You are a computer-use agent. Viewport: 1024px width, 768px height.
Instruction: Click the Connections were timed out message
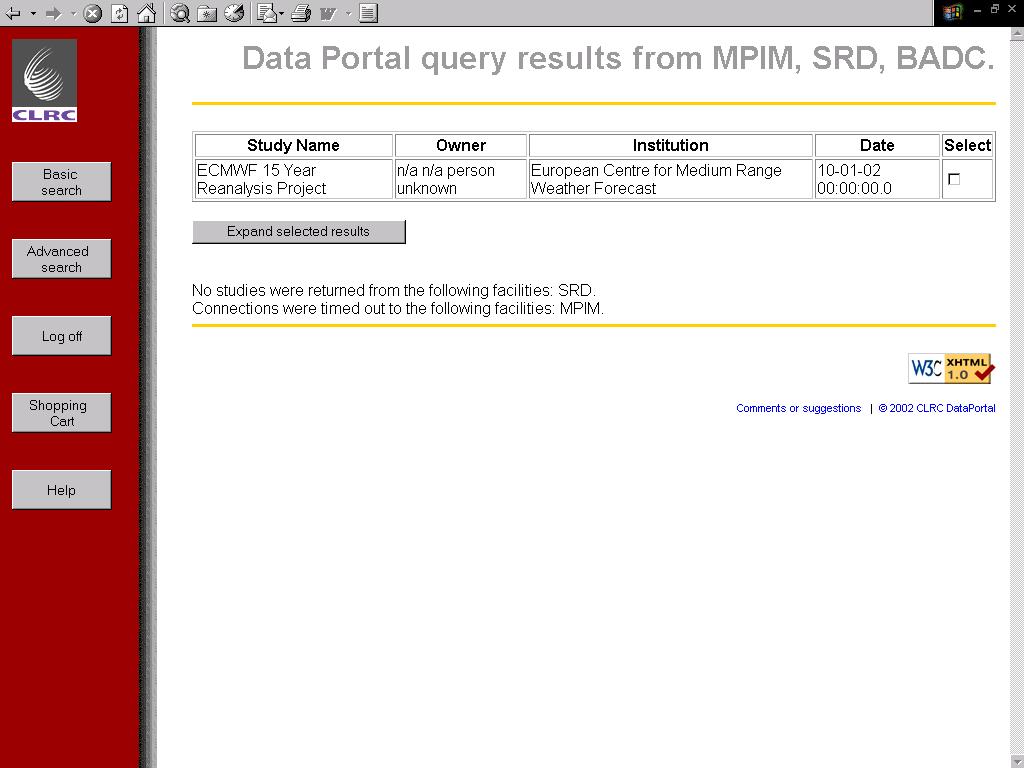398,308
